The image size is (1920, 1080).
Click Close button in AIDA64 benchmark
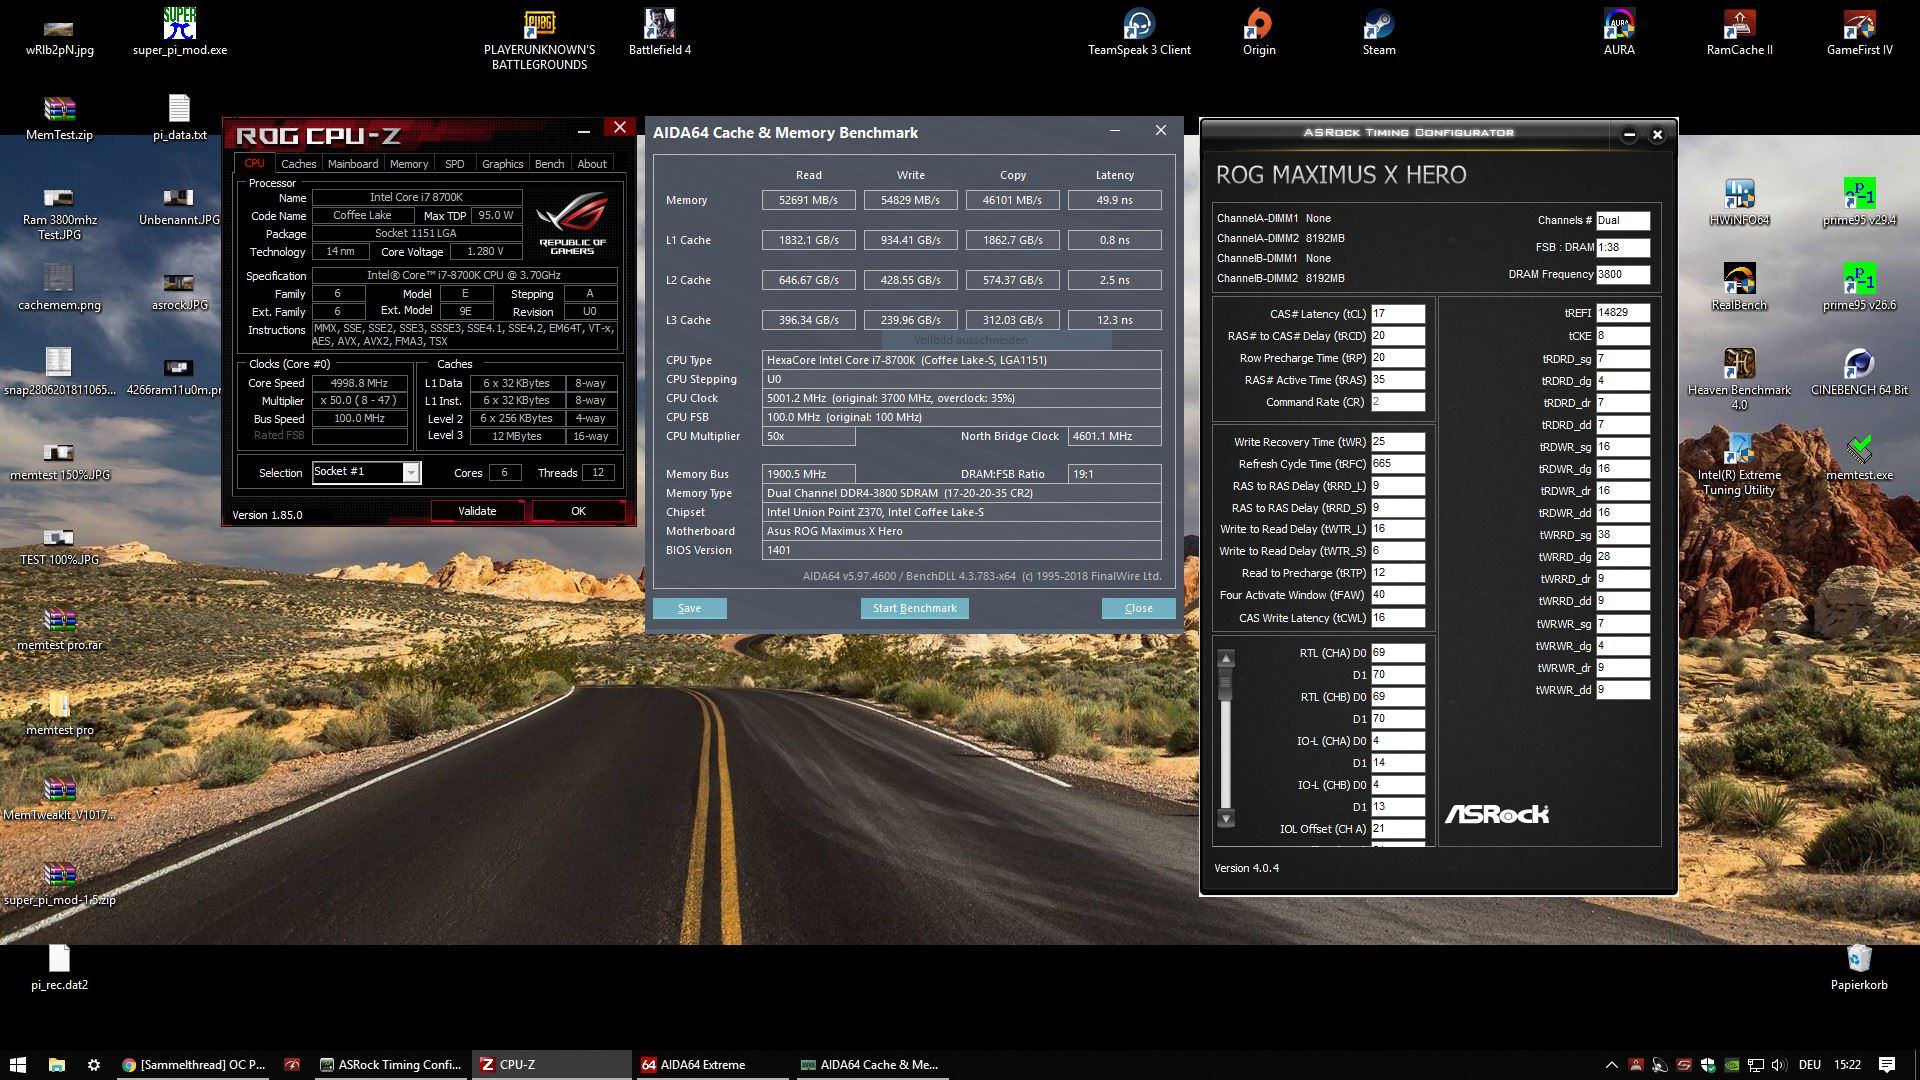pyautogui.click(x=1138, y=608)
